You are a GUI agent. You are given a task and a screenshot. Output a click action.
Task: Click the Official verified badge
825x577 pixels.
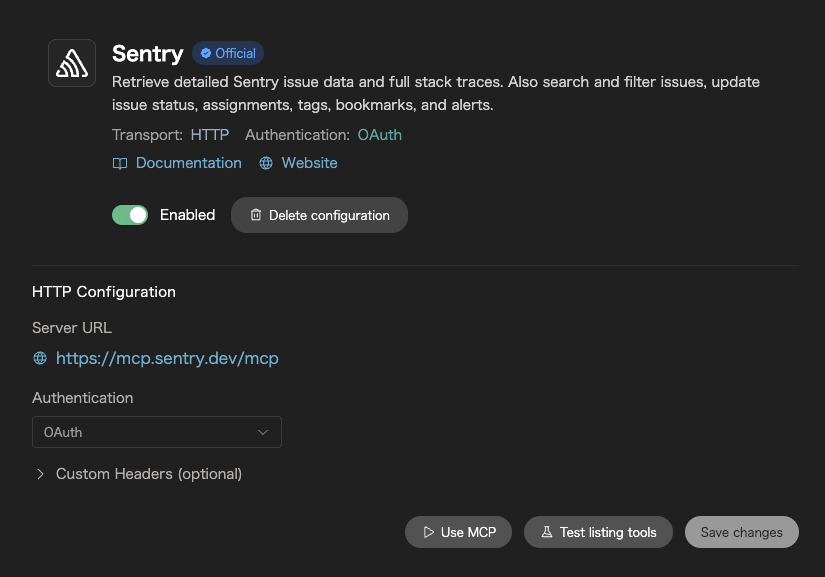[x=228, y=53]
